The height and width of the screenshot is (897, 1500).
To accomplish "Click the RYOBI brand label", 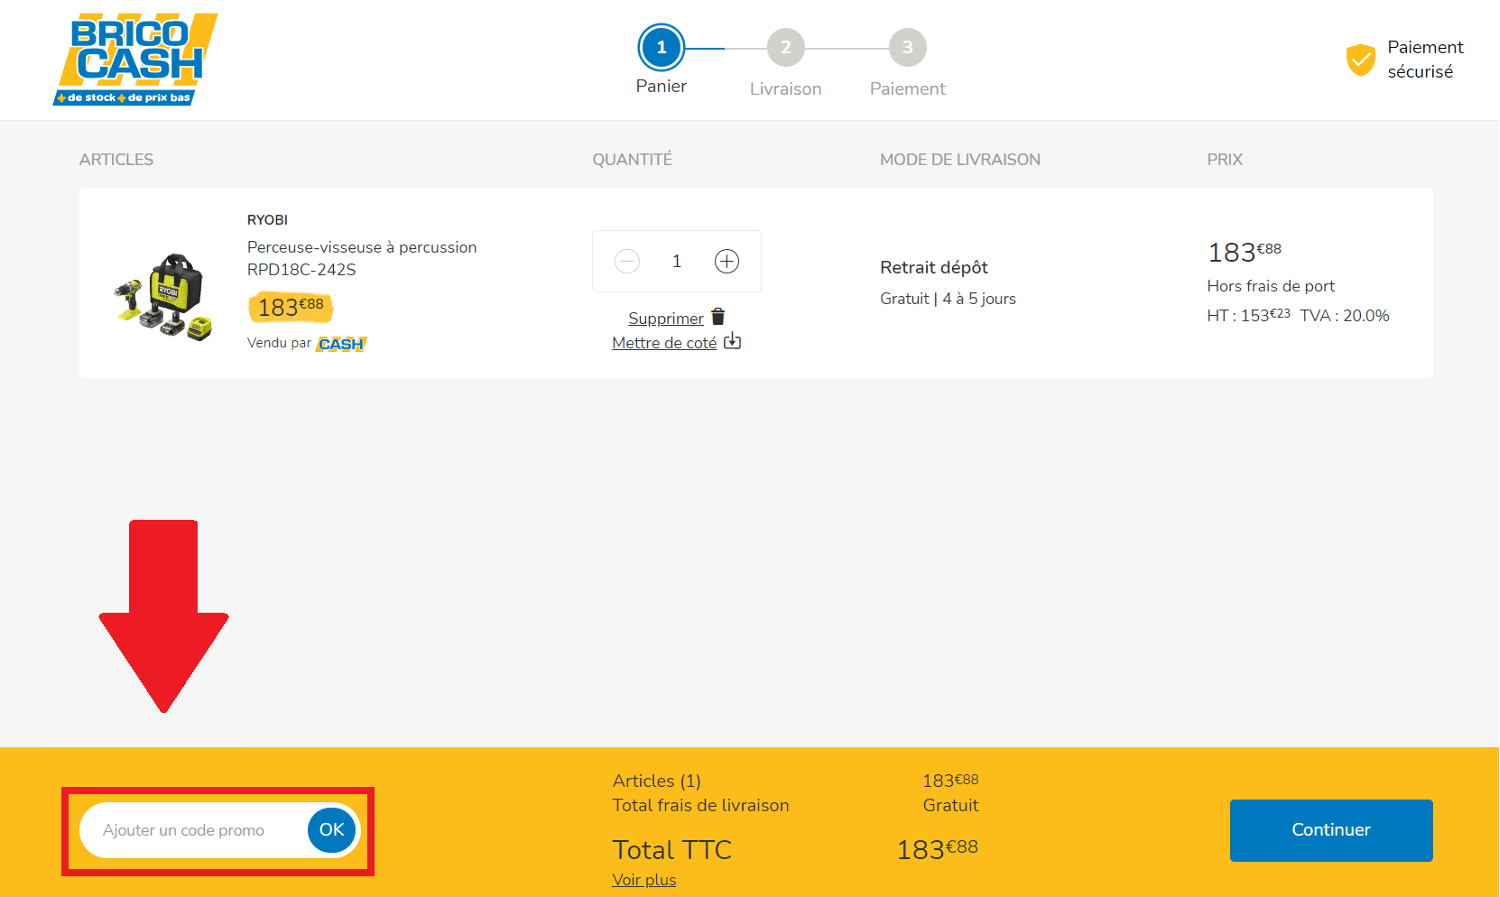I will tap(267, 220).
